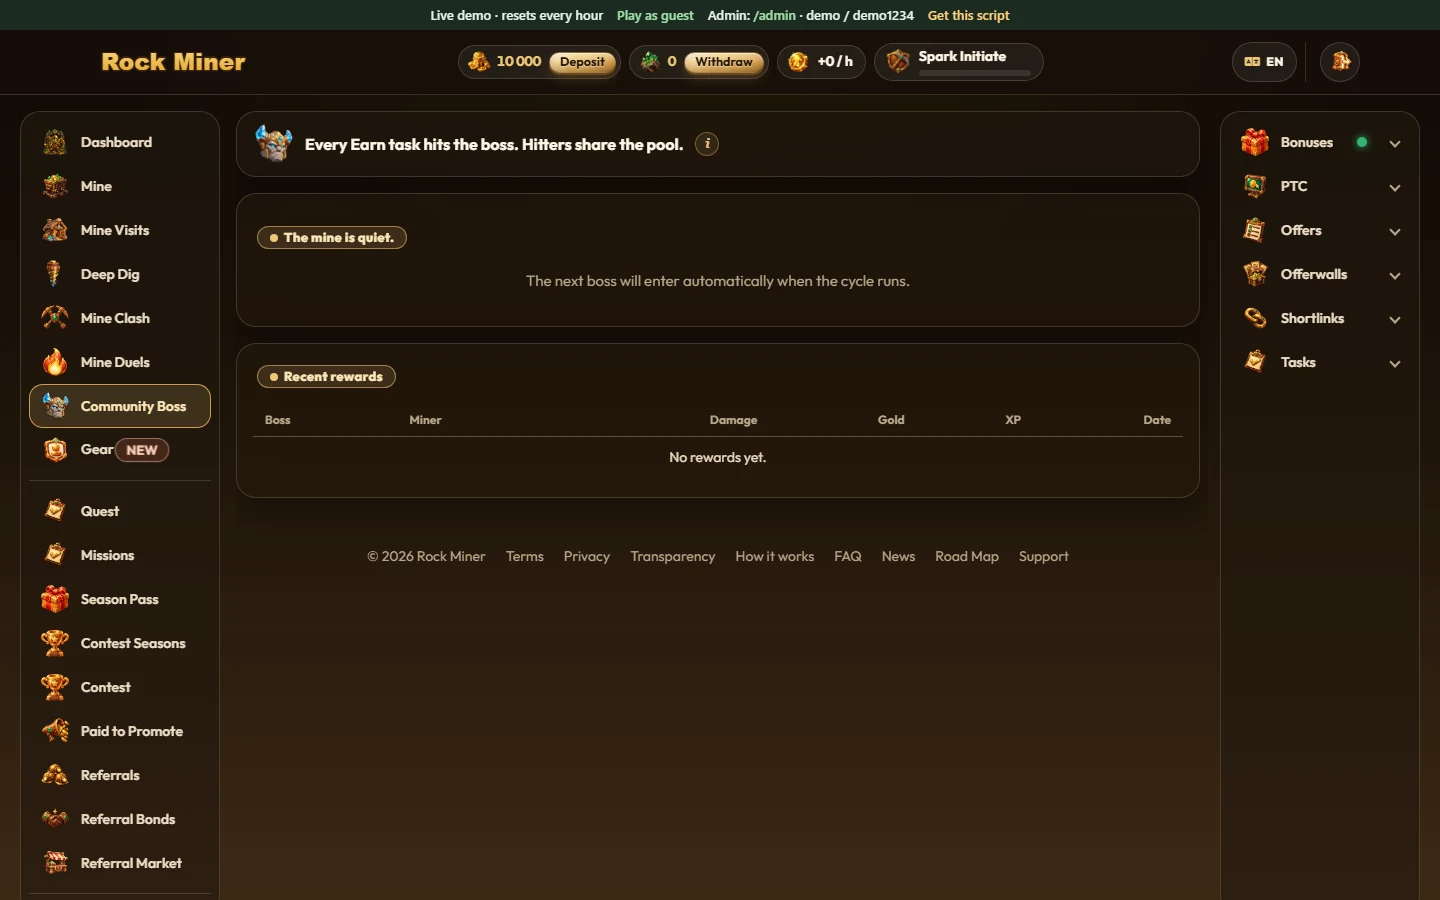
Task: Open Mine Visits icon
Action: click(x=55, y=230)
